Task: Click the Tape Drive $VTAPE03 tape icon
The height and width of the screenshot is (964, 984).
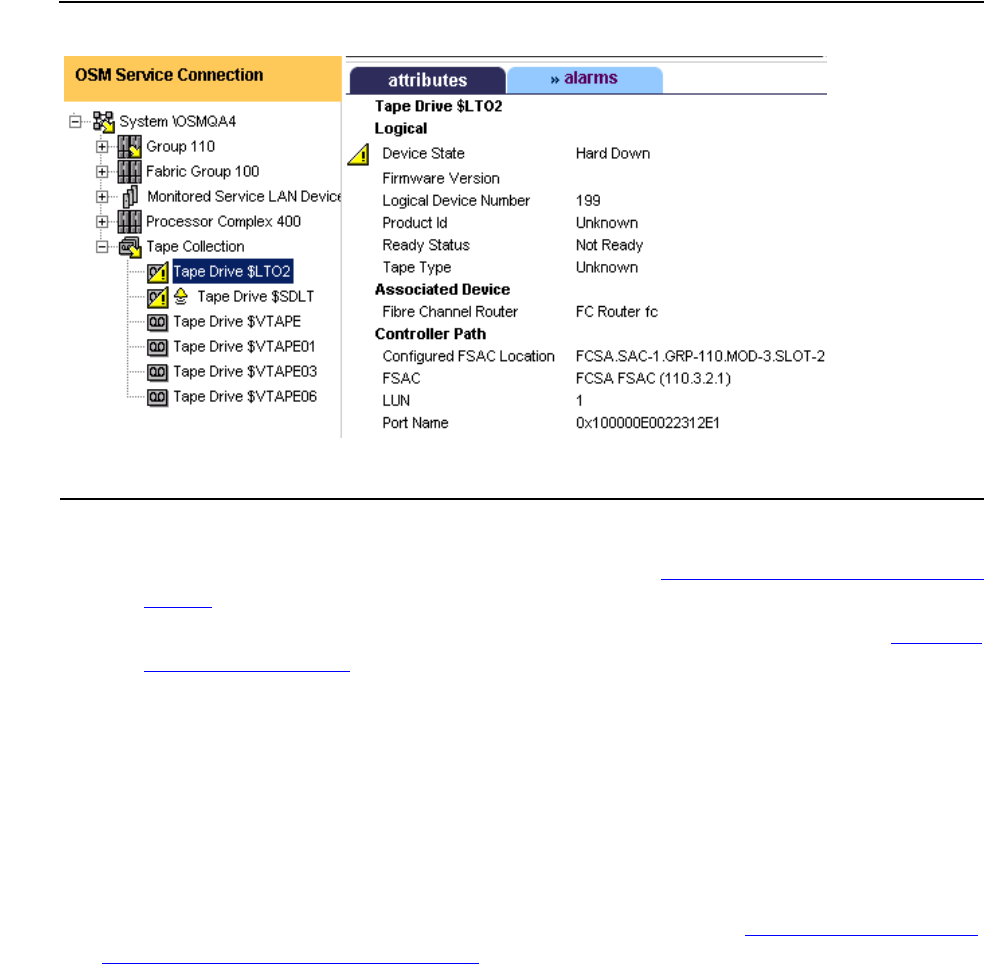Action: tap(158, 372)
